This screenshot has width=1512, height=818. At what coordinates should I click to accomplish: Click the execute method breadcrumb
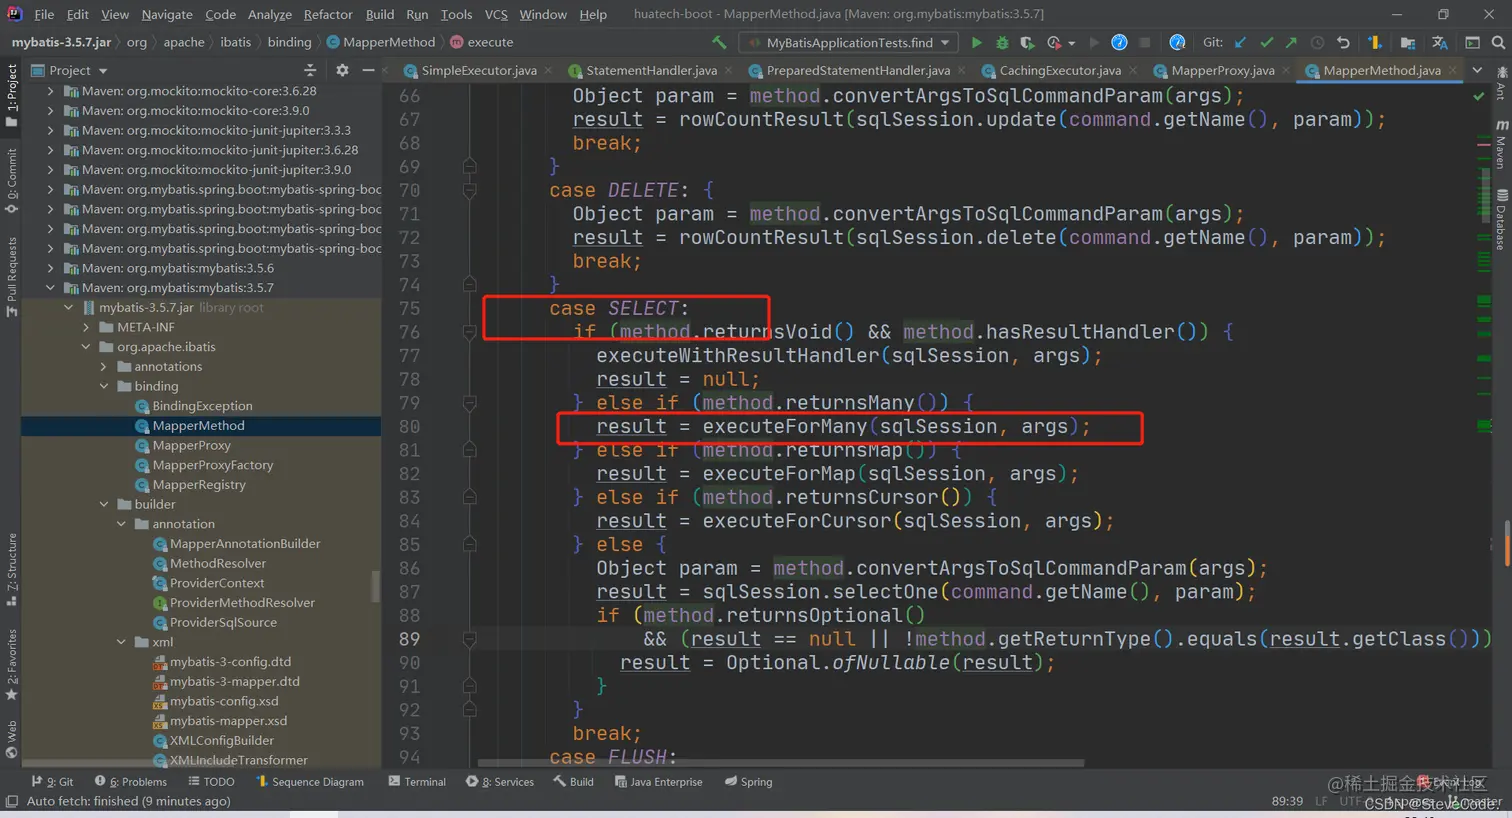(x=481, y=42)
